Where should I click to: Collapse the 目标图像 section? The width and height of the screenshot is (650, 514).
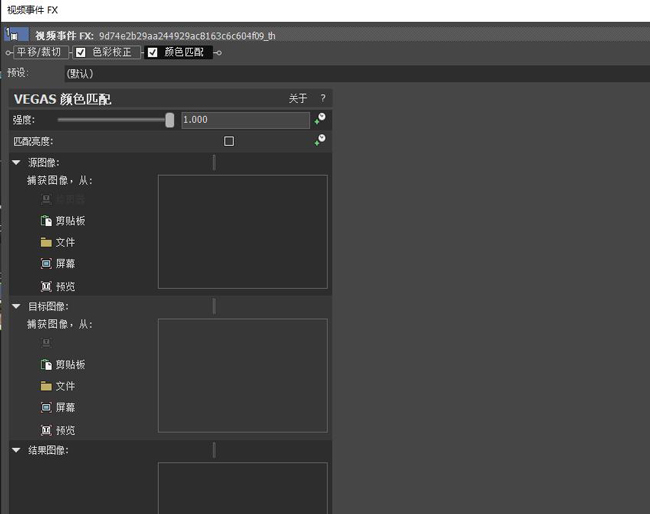point(16,306)
